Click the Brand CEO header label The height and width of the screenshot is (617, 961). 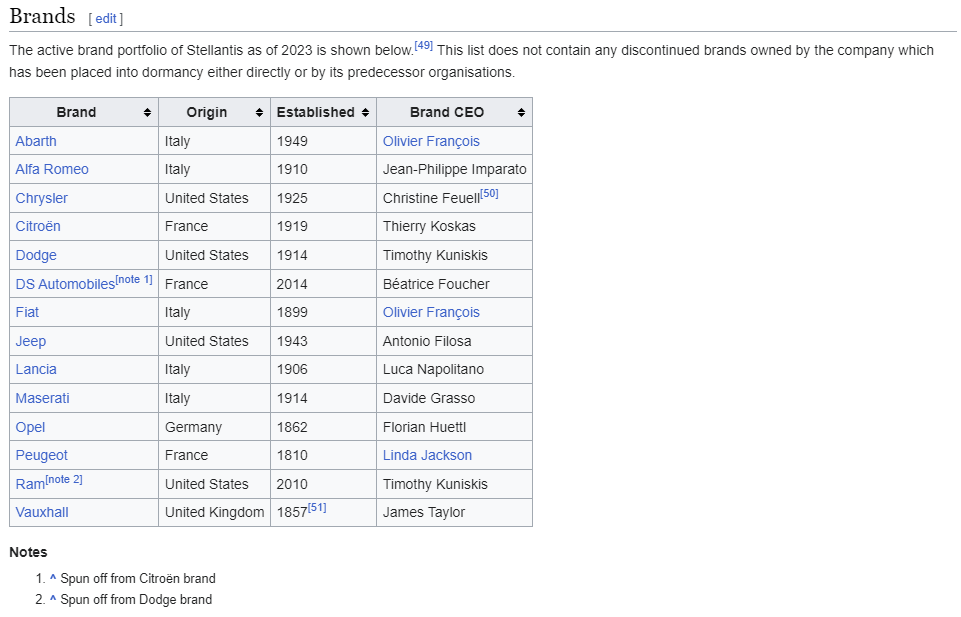coord(447,113)
